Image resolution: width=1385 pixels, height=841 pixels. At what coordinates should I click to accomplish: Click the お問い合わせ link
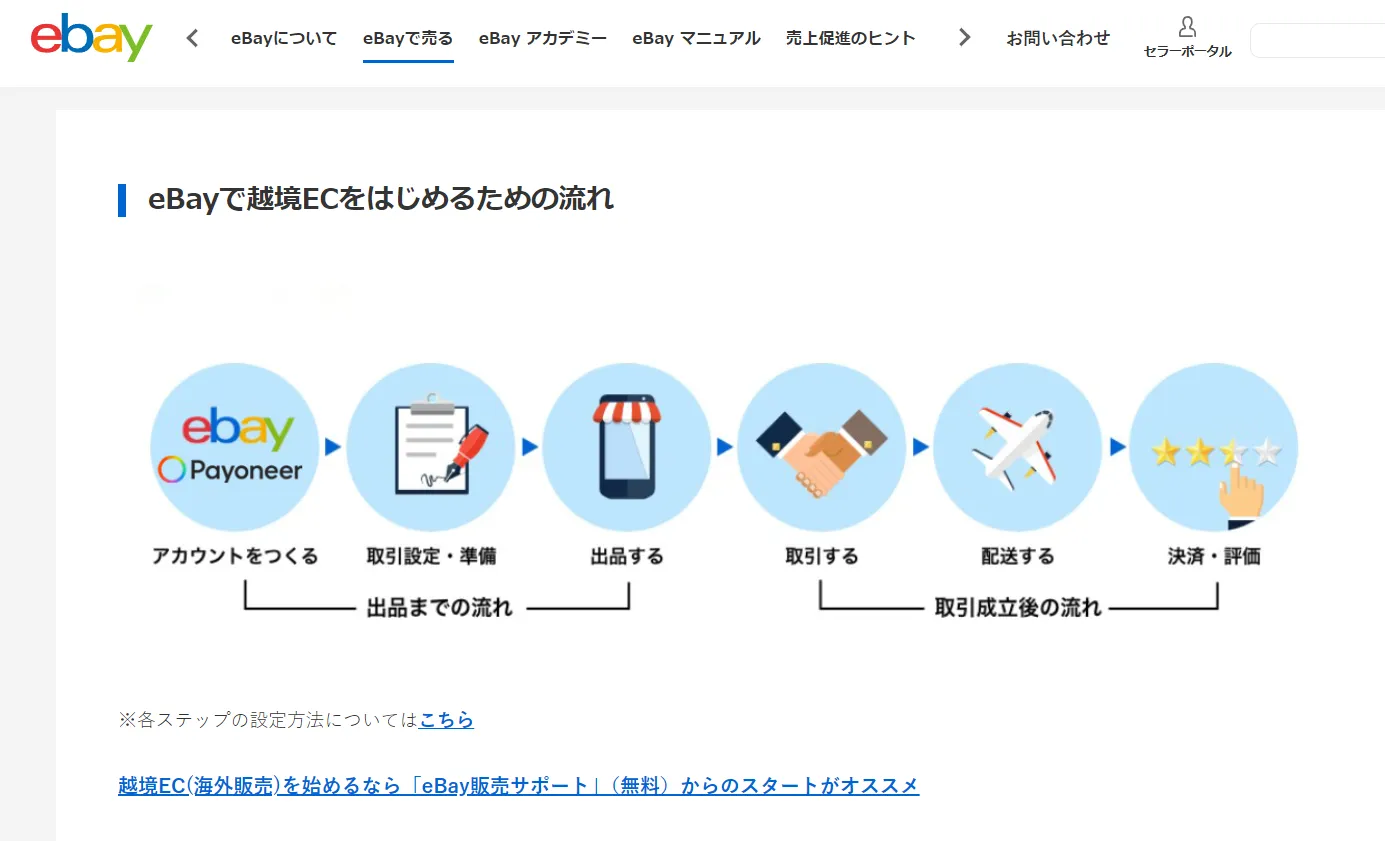click(x=1058, y=39)
